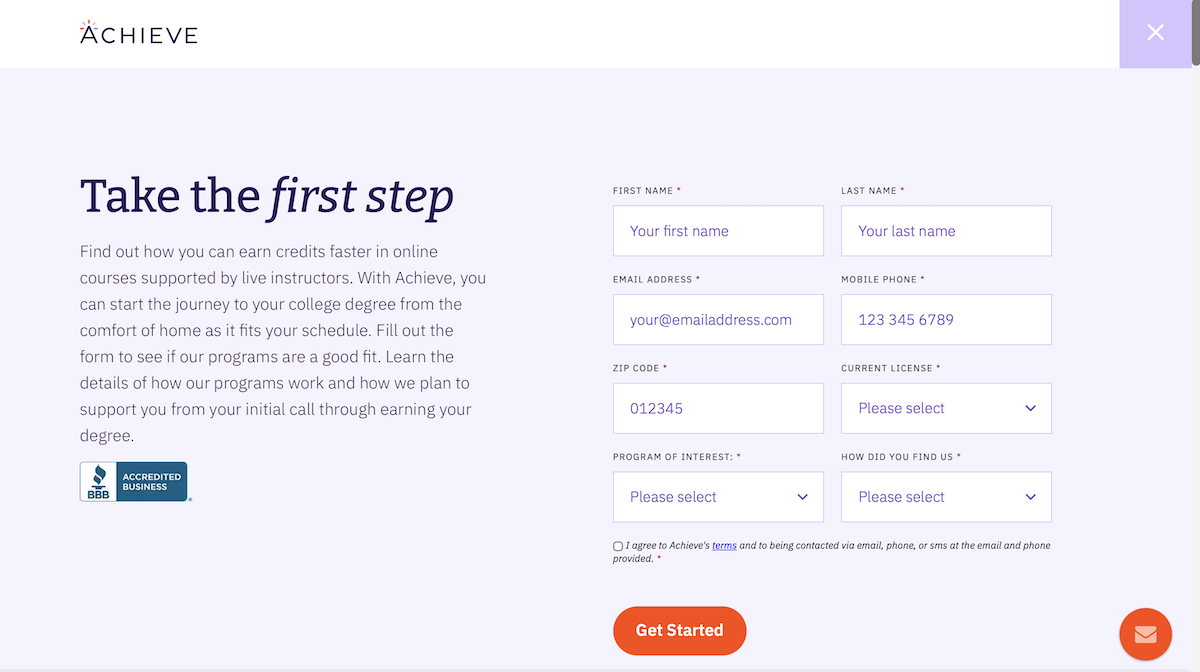Open the orange mail chat icon
Screen dimensions: 1200x672
click(x=1145, y=634)
